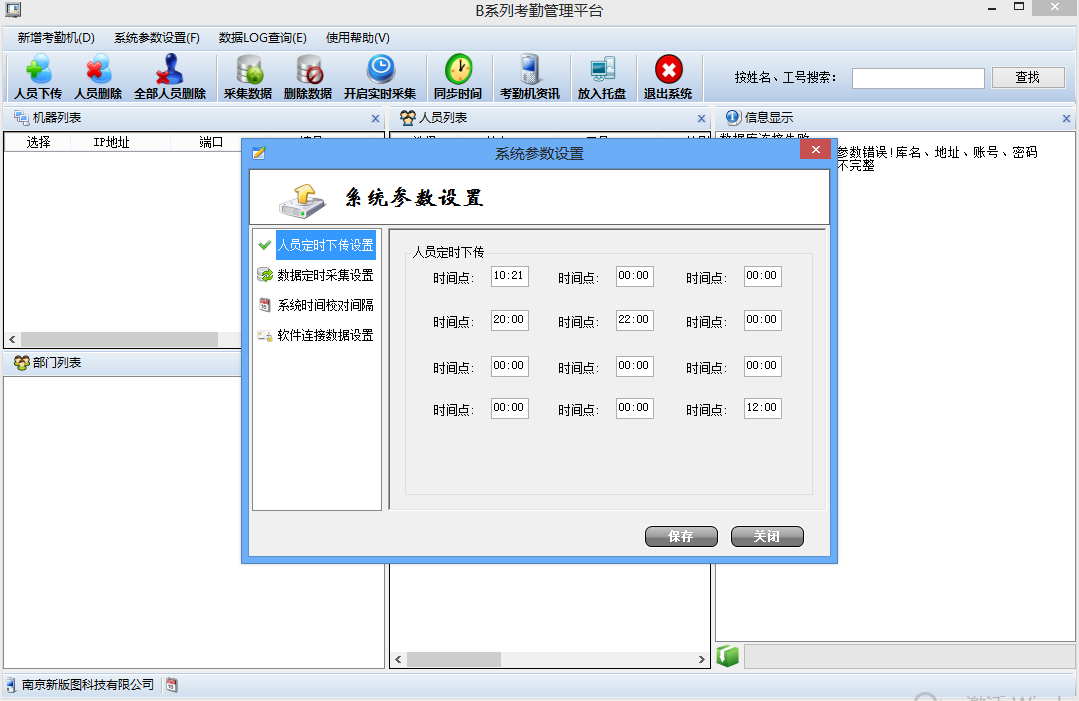This screenshot has height=701, width=1079.
Task: Close the 机器列表 panel
Action: 376,118
